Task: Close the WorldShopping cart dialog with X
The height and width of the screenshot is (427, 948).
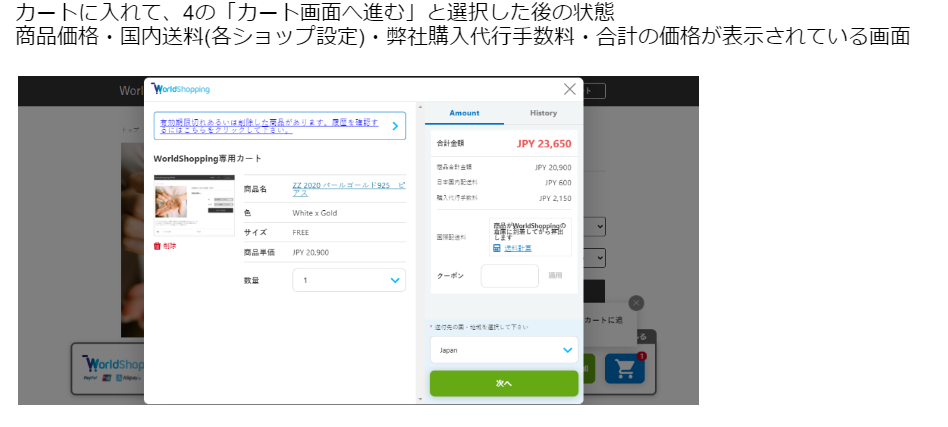Action: 570,89
